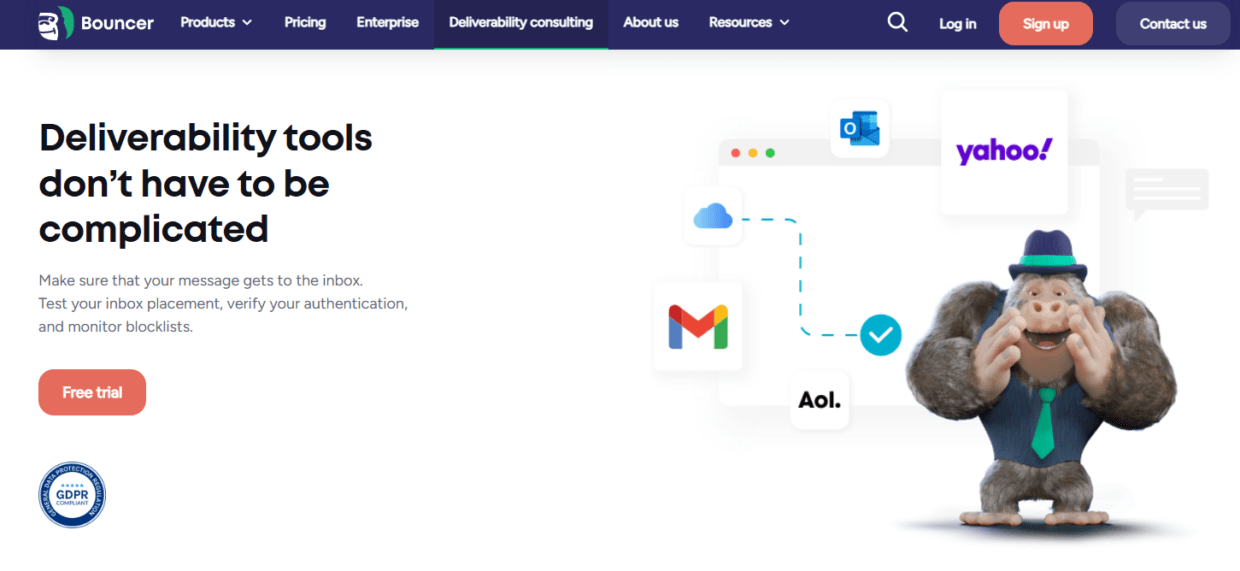Expand the Products dropdown menu

(216, 22)
